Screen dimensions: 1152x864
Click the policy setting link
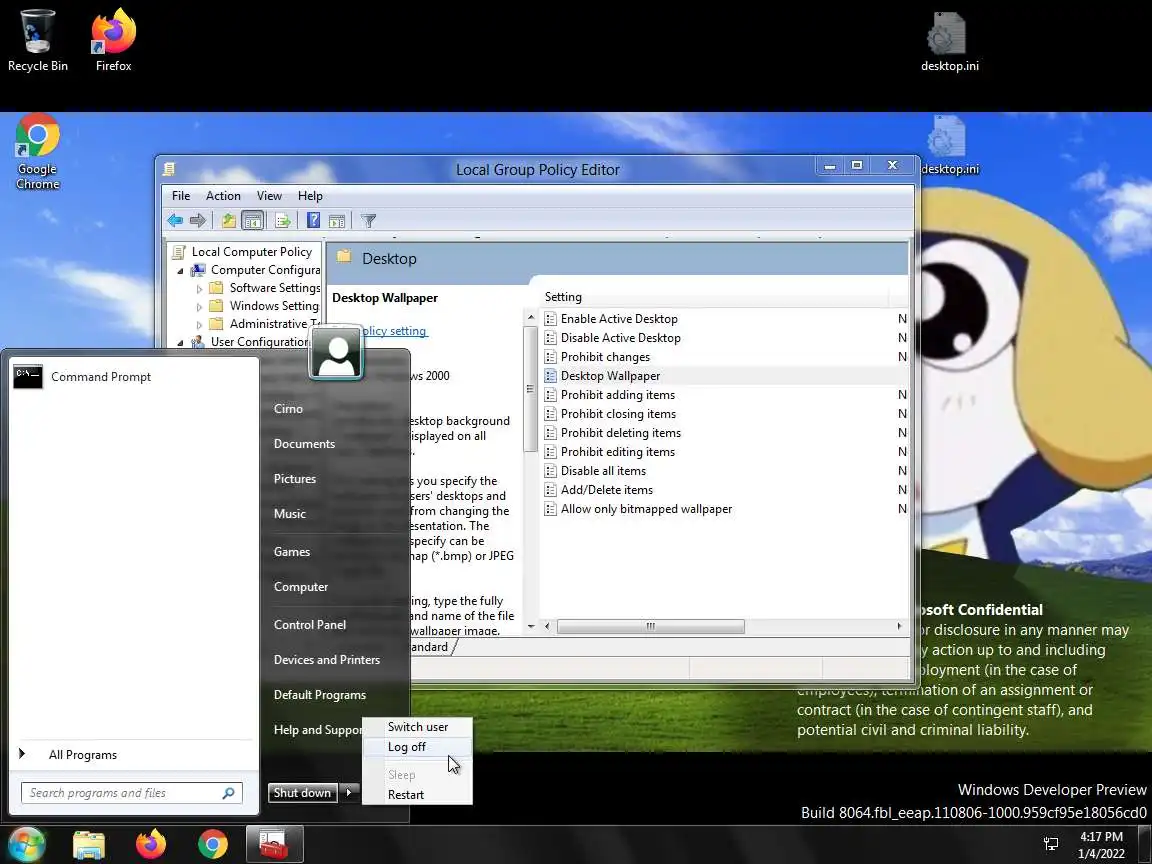coord(395,331)
